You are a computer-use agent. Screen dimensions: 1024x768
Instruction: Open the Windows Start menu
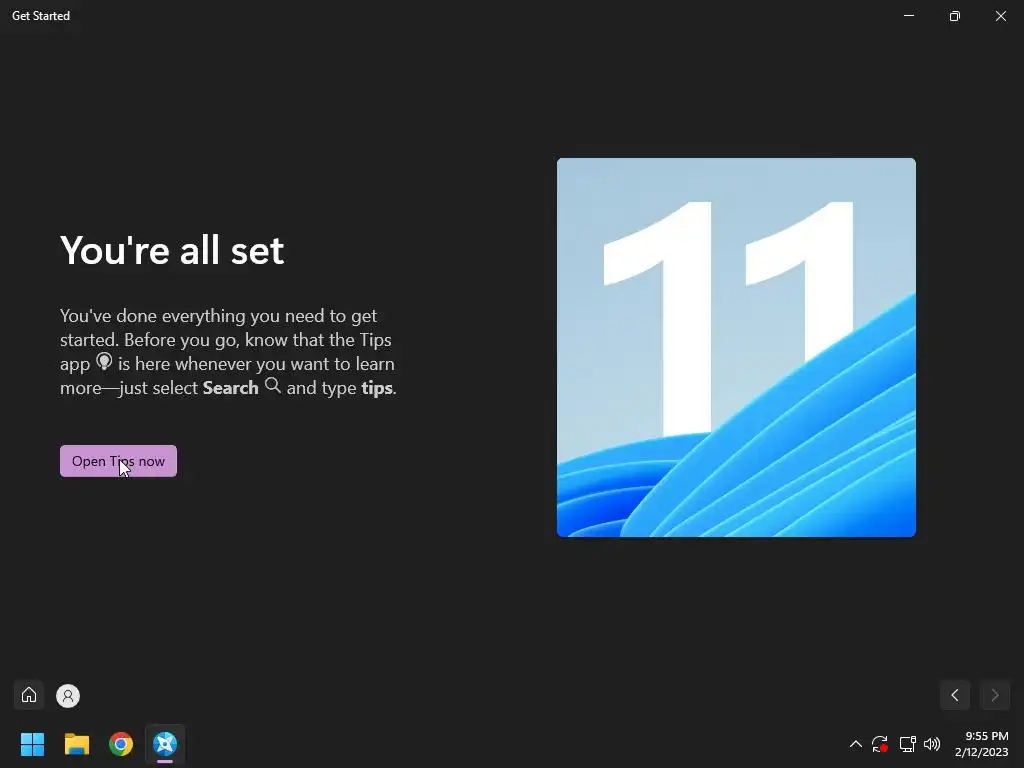(32, 744)
